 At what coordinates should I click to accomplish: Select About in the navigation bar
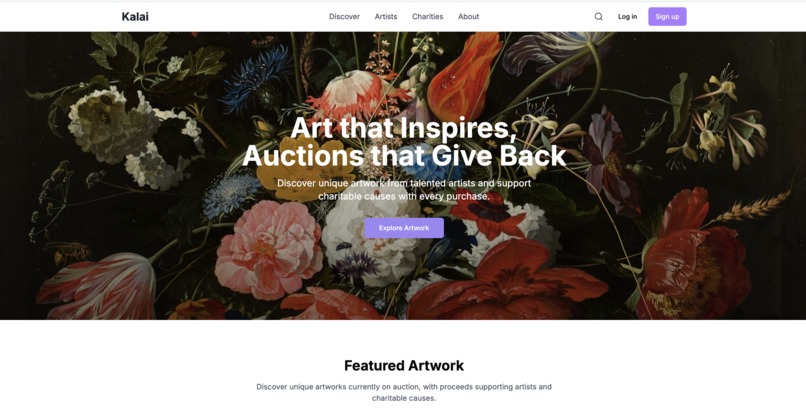pos(468,16)
